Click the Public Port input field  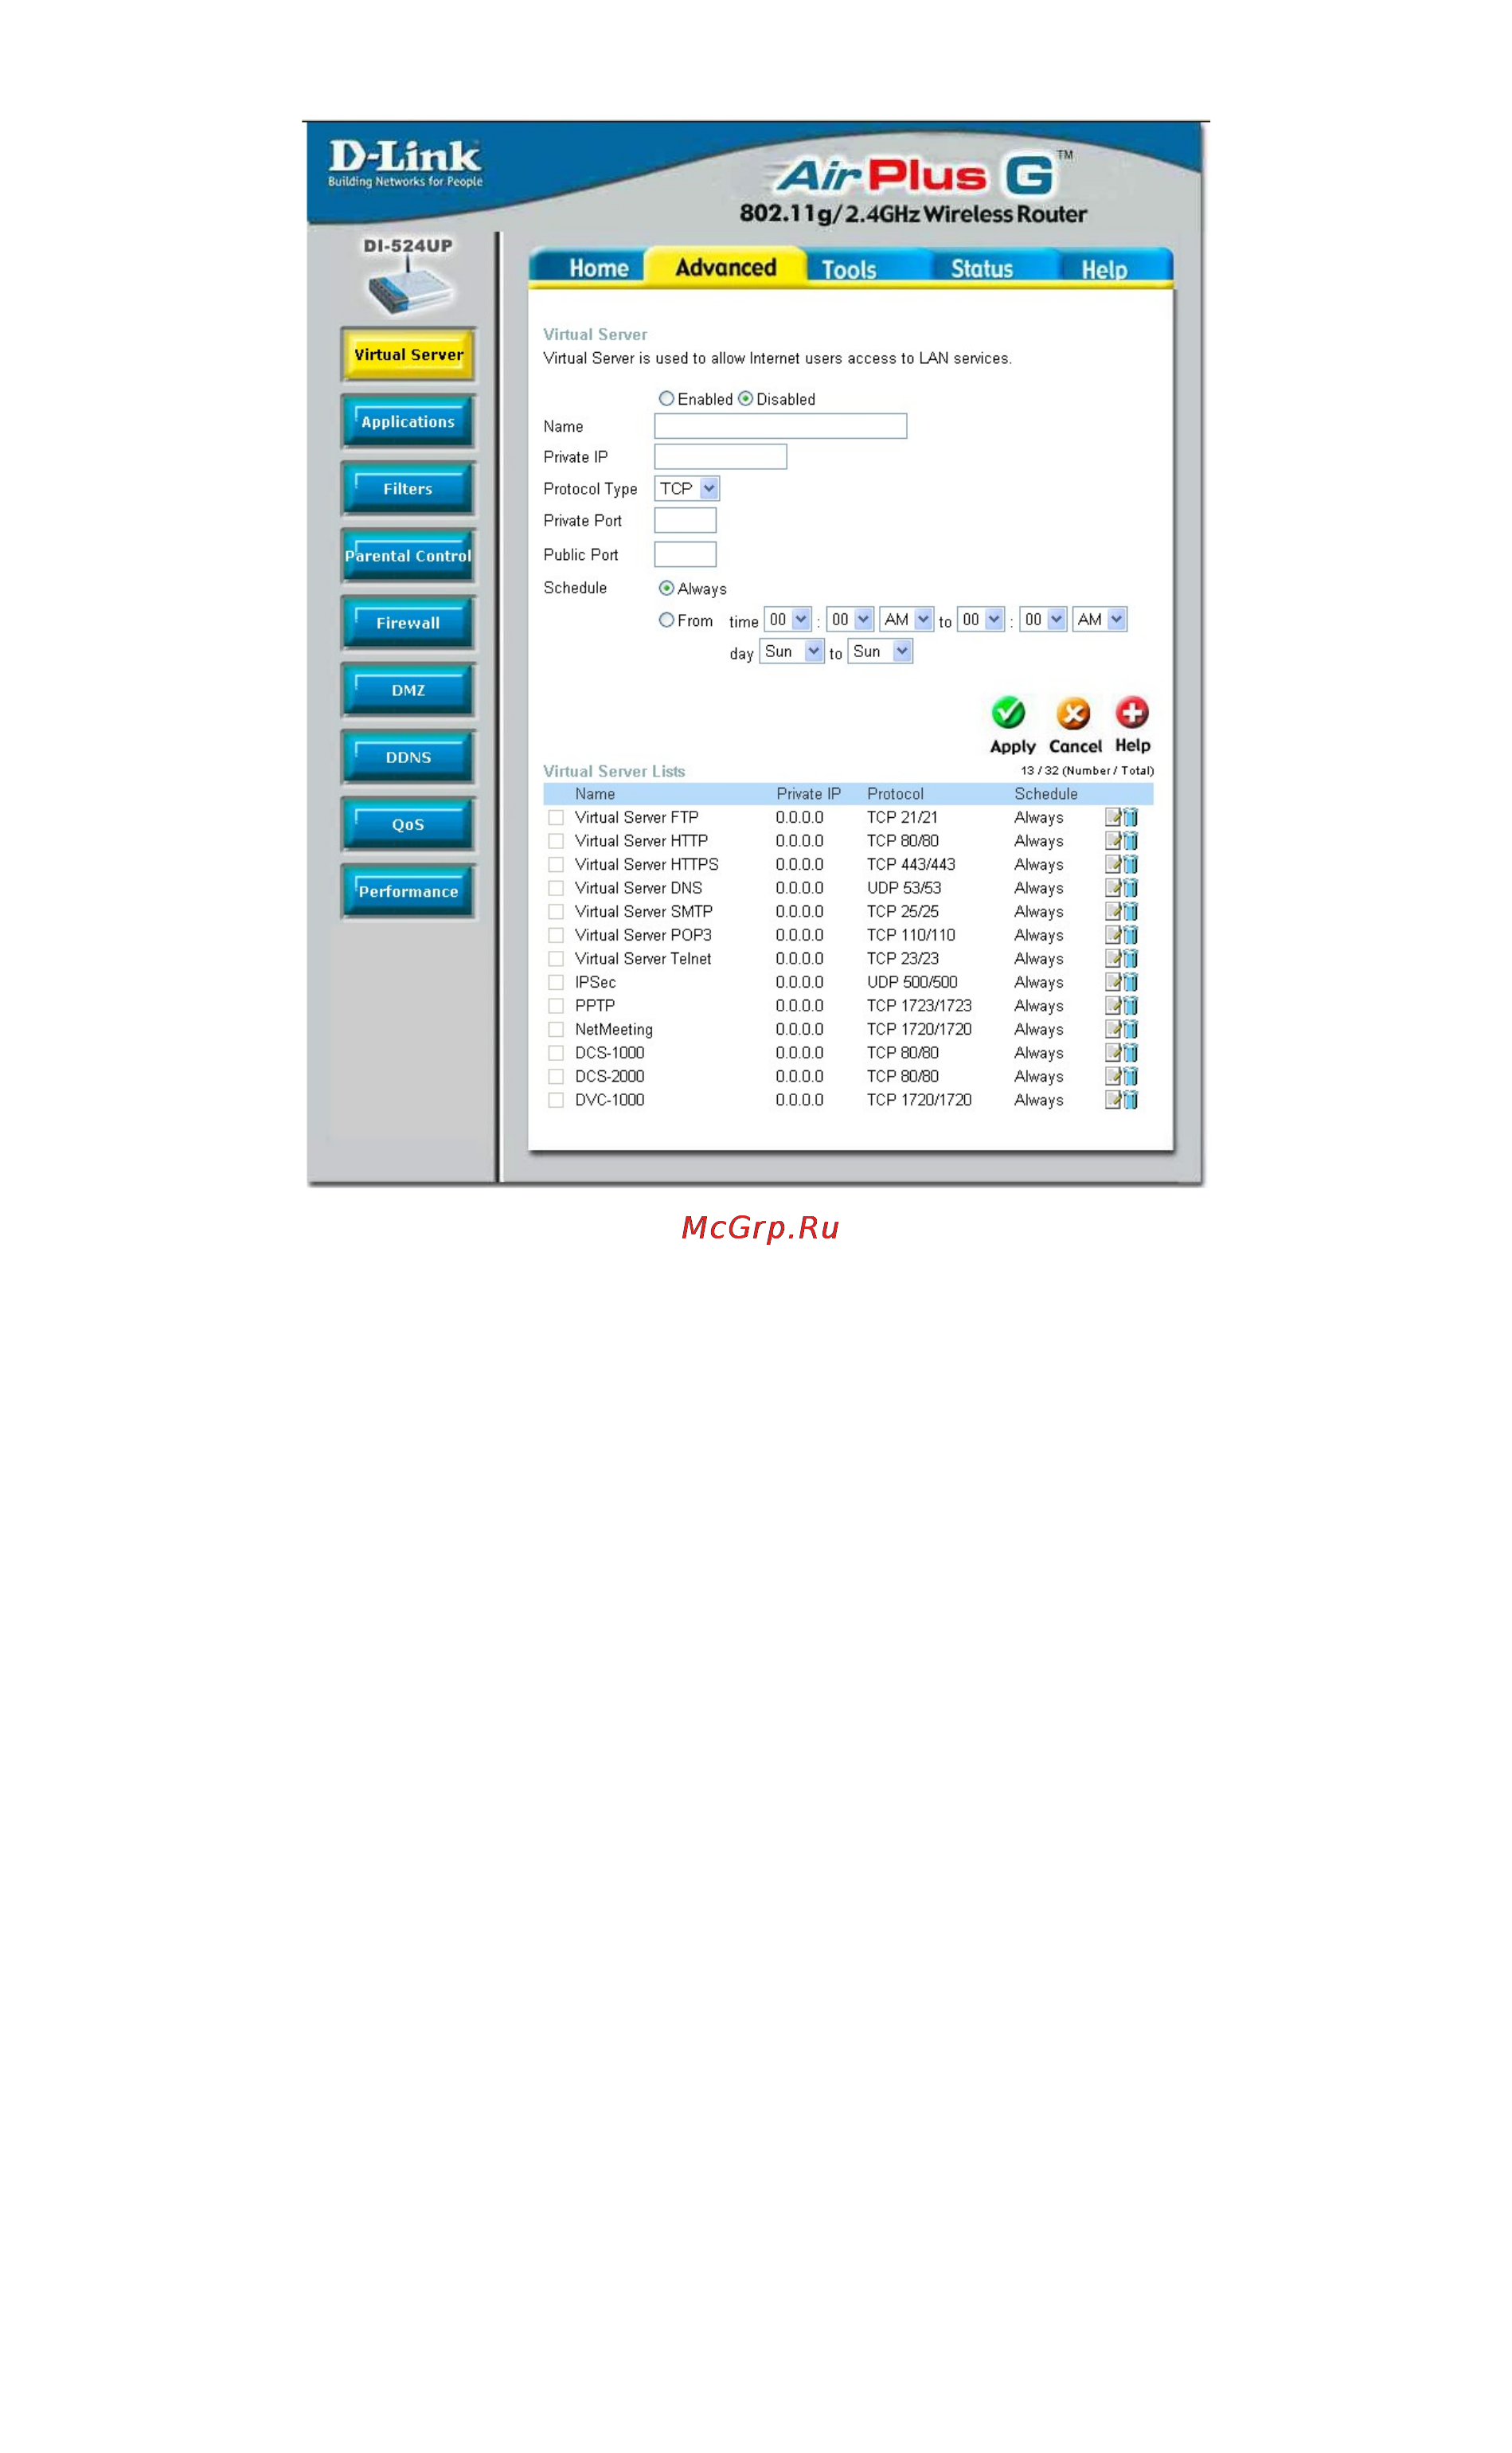(x=685, y=554)
